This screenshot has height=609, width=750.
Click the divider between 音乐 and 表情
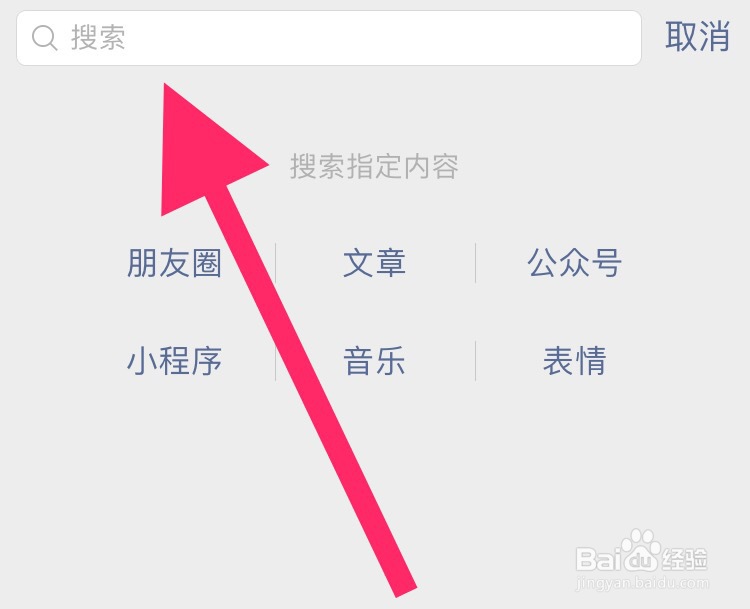tap(475, 361)
